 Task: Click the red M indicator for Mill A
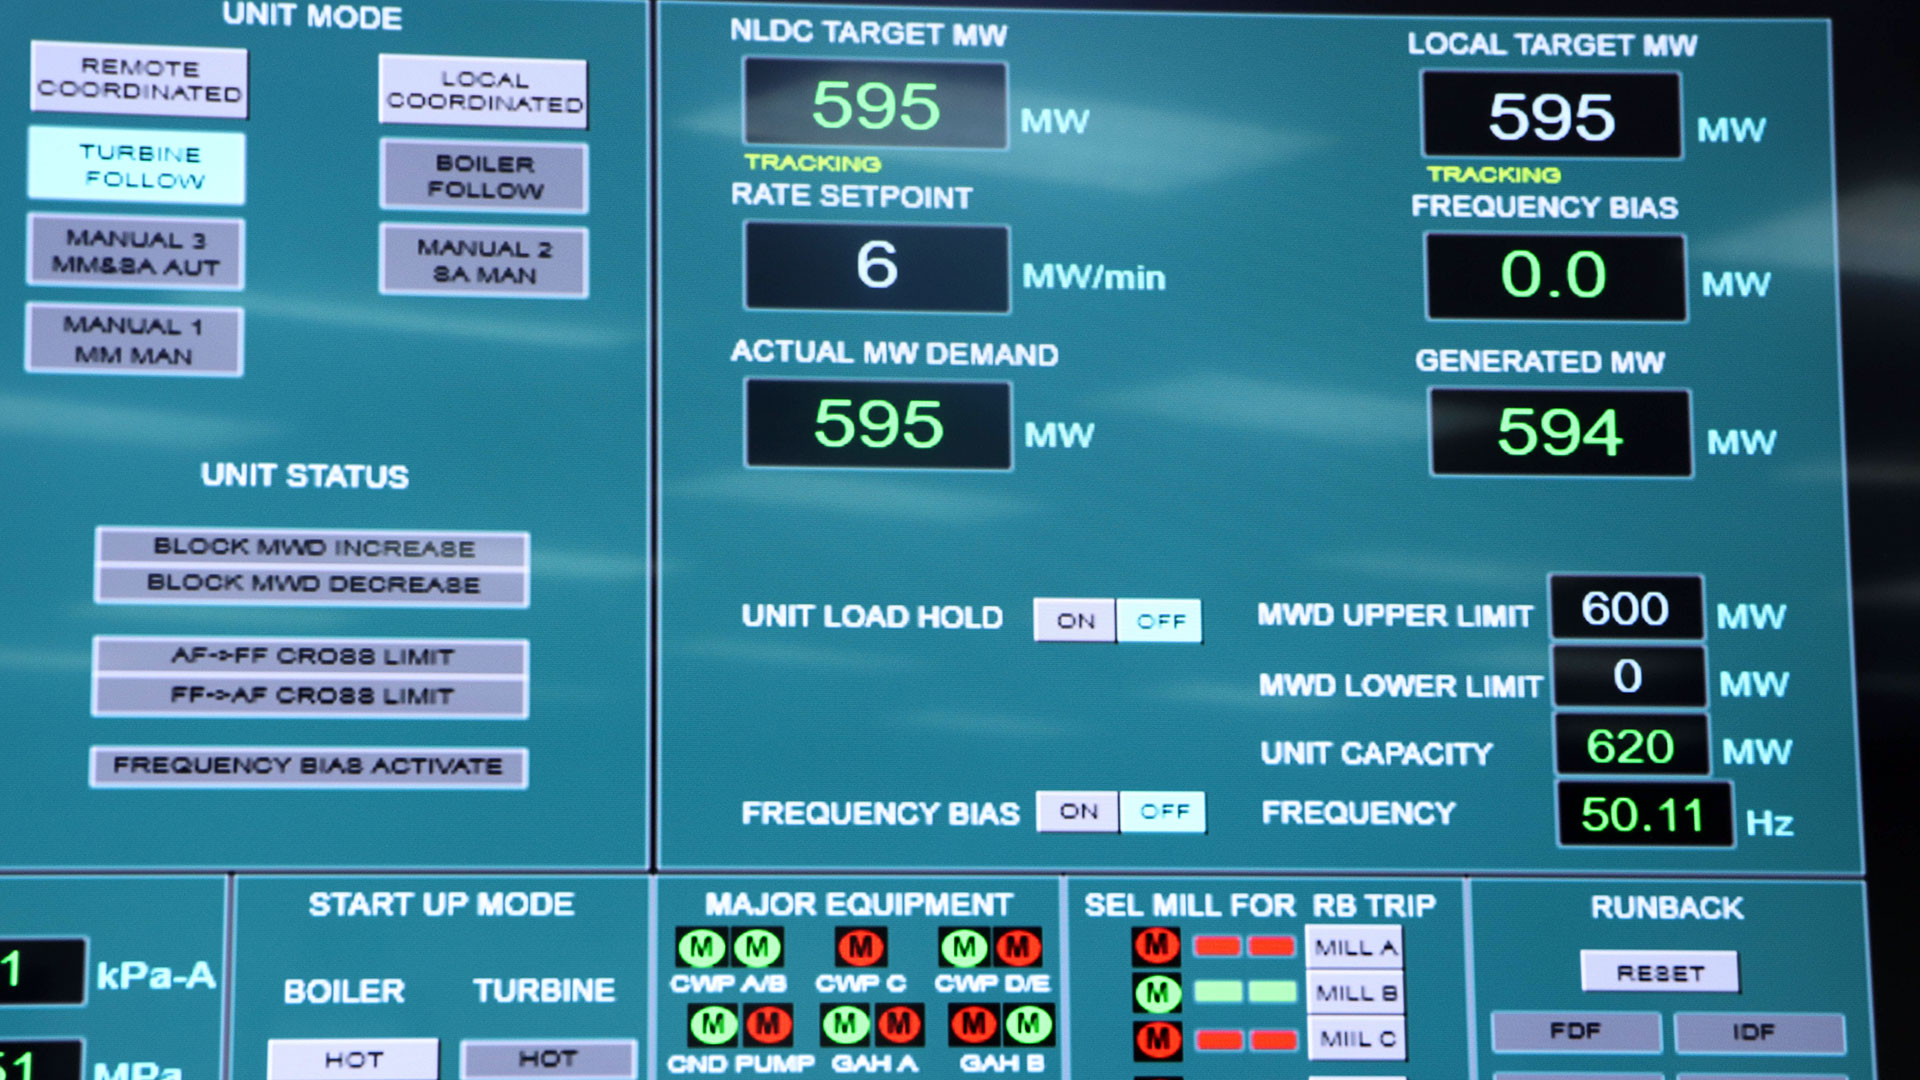(x=1157, y=945)
